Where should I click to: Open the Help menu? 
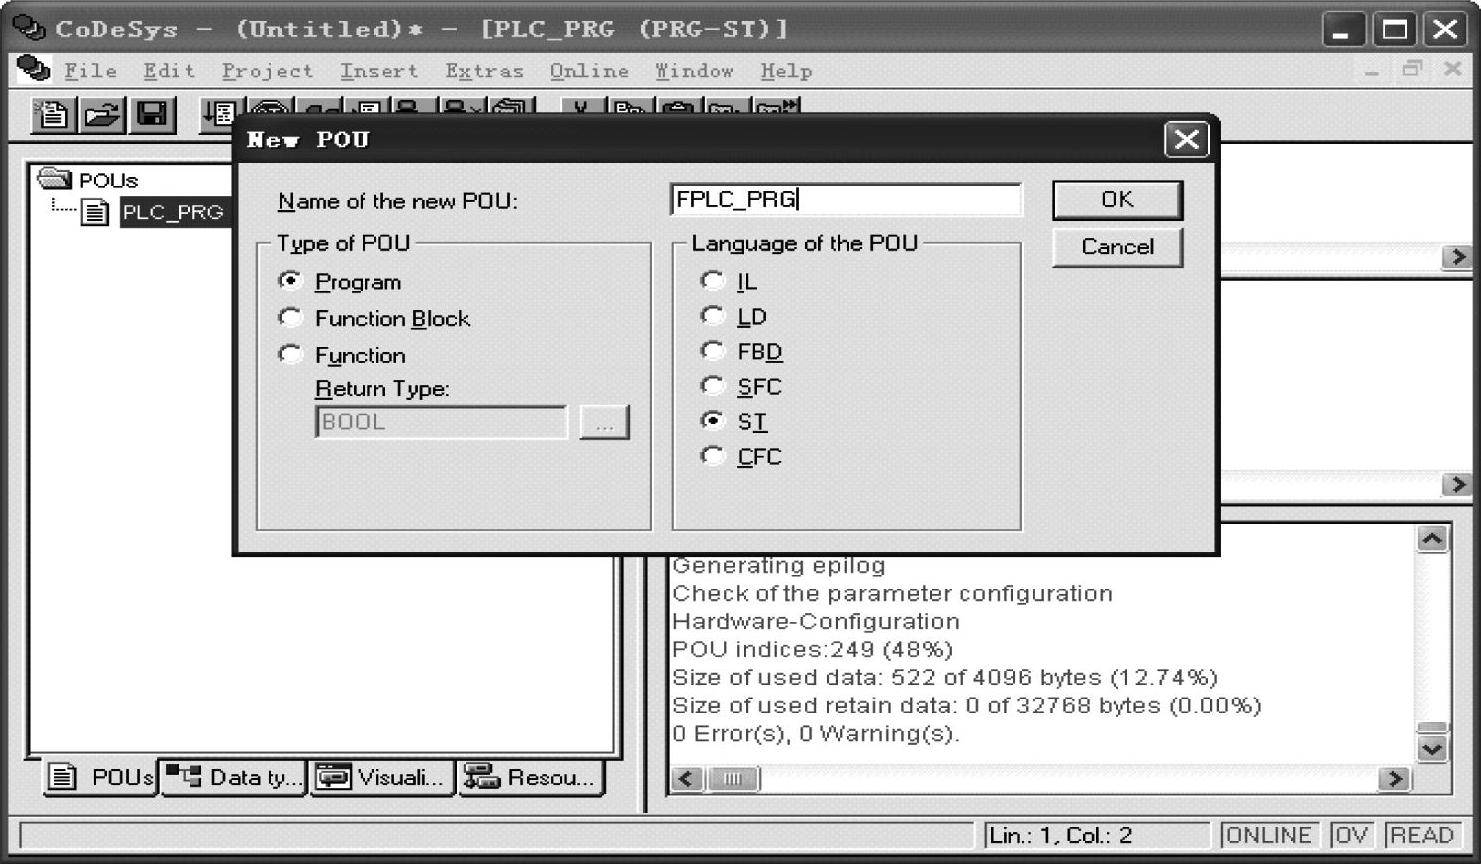pos(786,71)
